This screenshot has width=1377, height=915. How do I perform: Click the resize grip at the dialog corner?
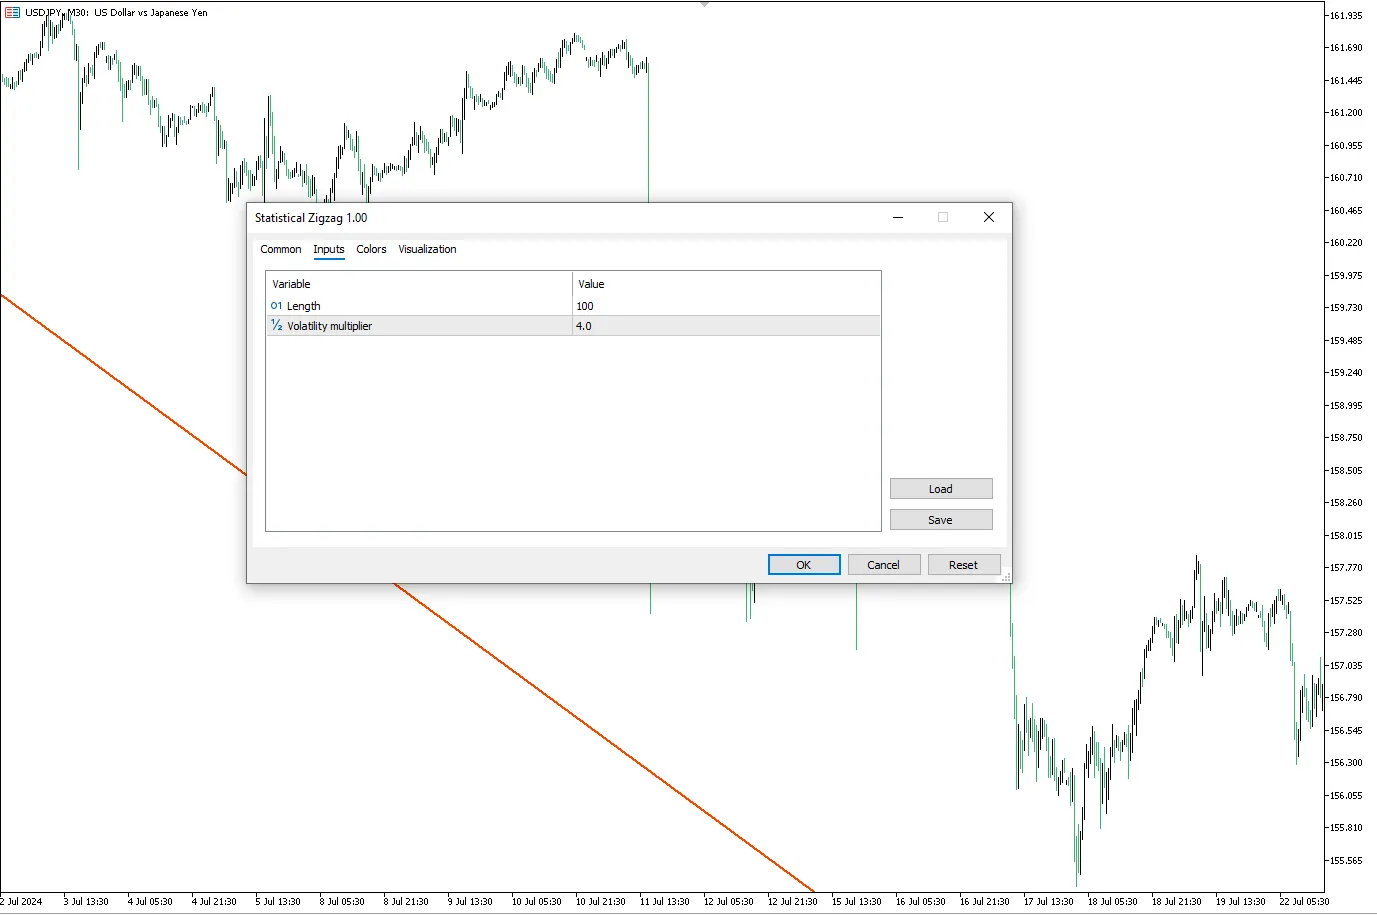[1005, 577]
